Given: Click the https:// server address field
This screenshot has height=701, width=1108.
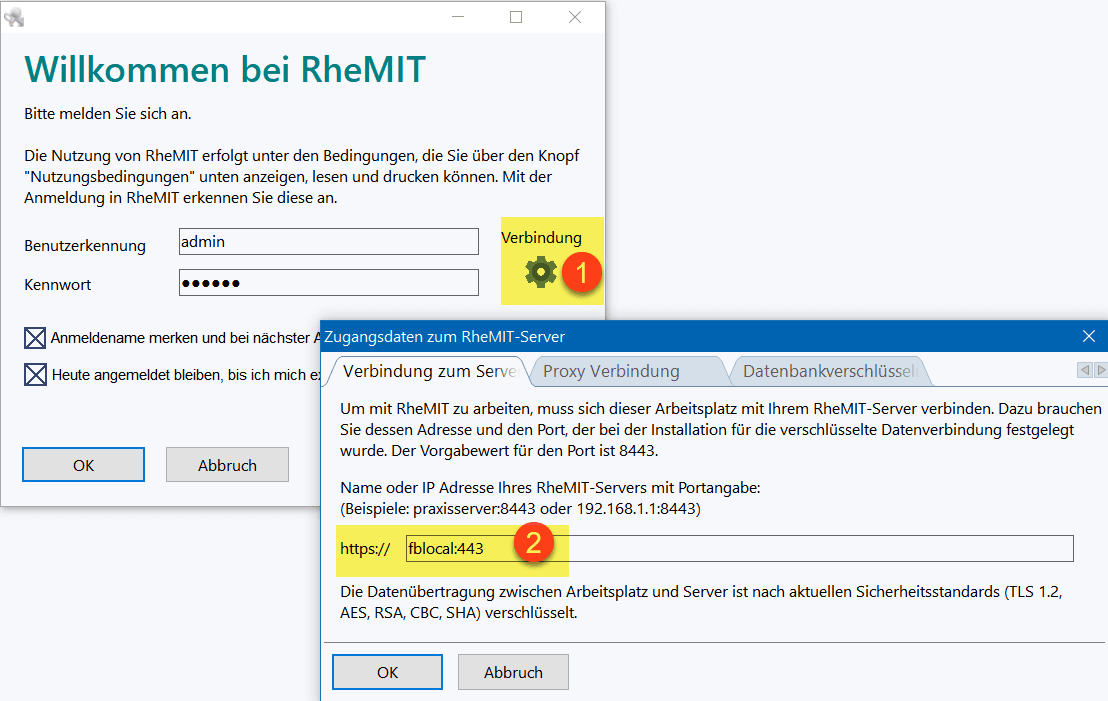Looking at the screenshot, I should click(x=738, y=548).
